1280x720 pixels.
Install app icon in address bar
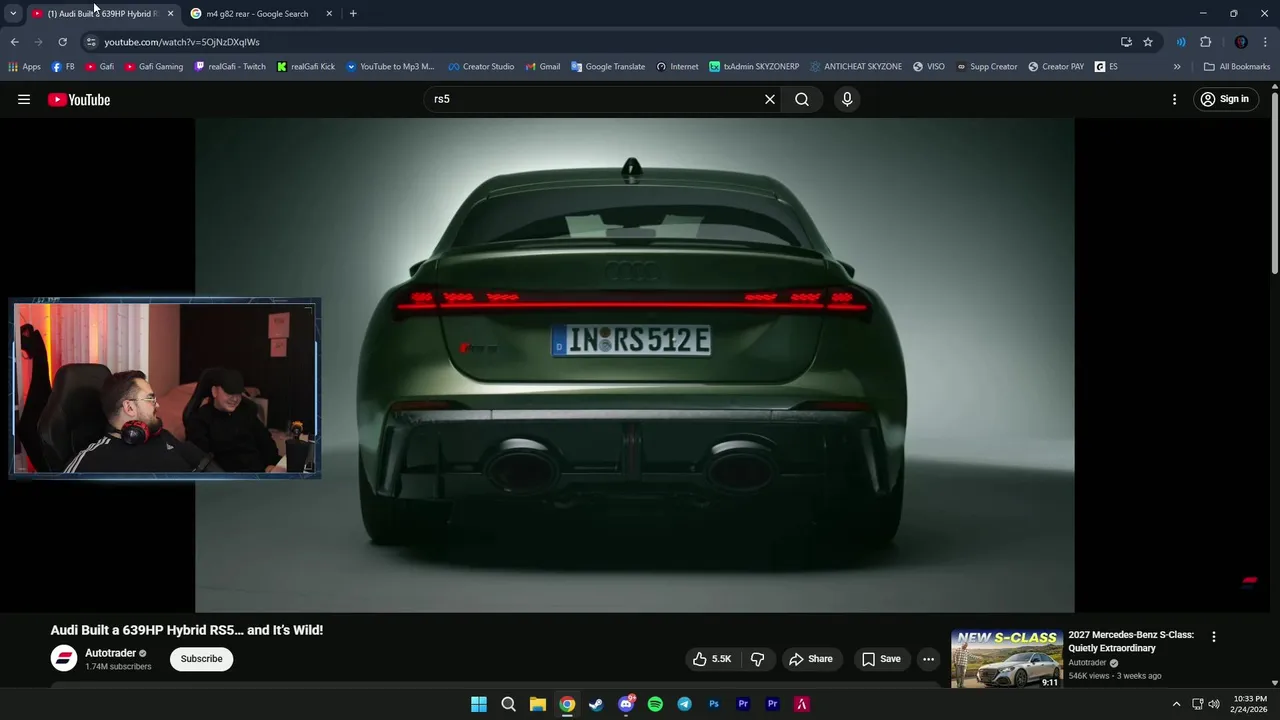(1126, 42)
